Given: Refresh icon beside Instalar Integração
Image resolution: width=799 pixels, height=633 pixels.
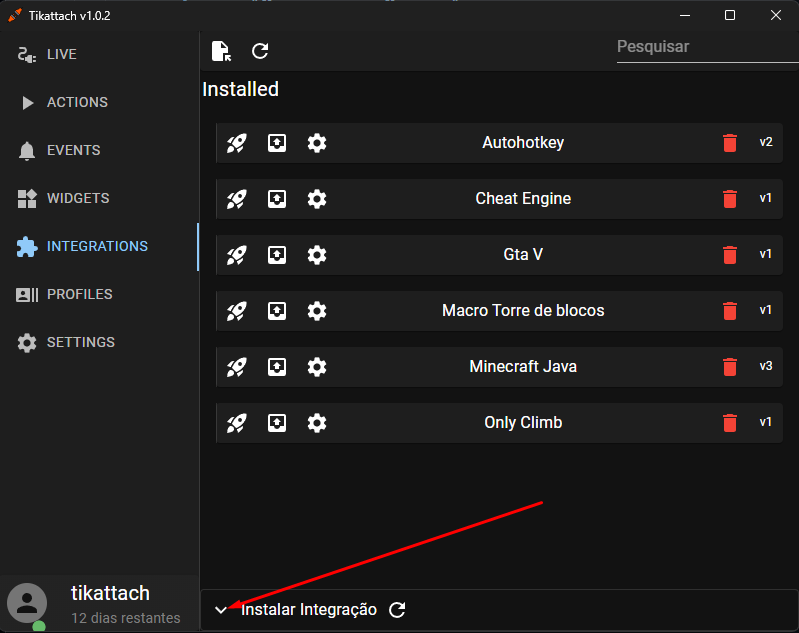Looking at the screenshot, I should (x=397, y=610).
